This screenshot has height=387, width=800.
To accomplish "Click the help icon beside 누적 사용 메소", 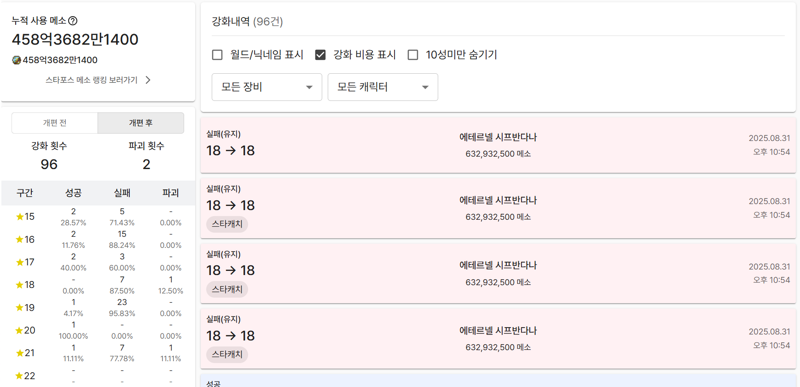I will (x=73, y=21).
